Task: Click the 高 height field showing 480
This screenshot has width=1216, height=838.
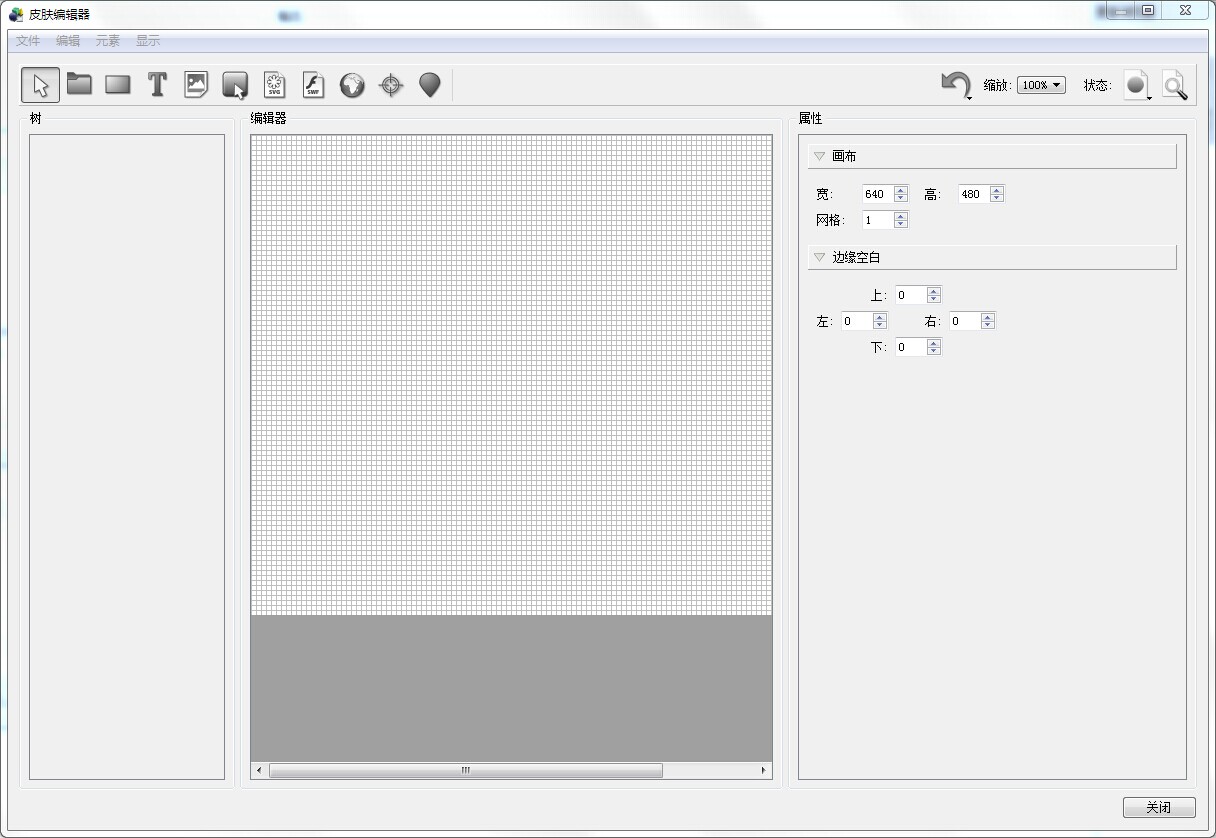Action: [973, 194]
